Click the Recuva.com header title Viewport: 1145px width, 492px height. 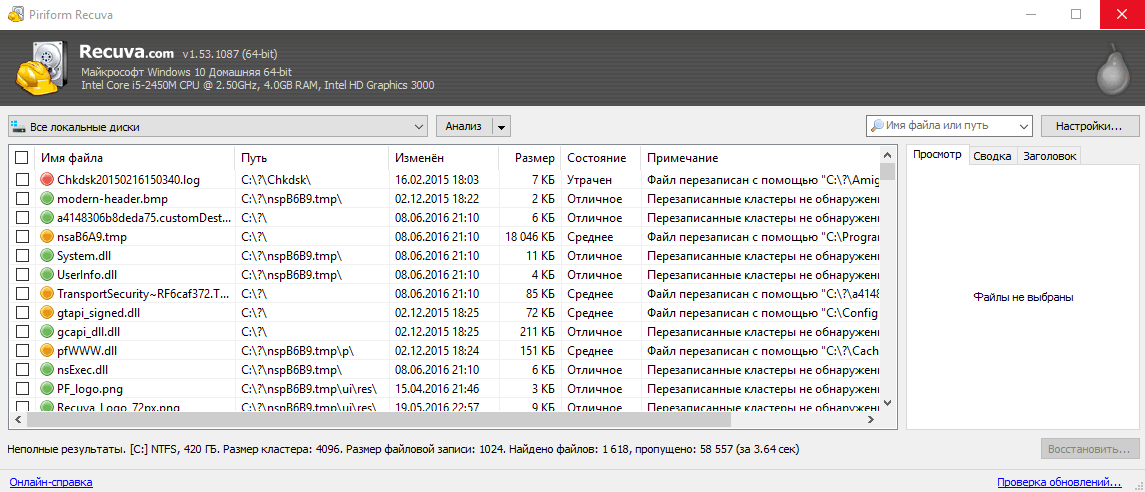(126, 53)
